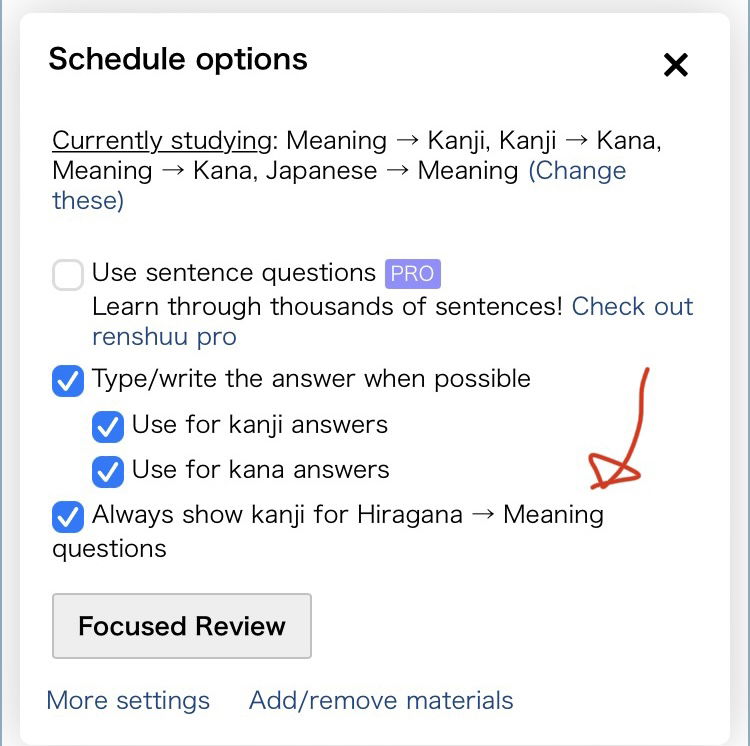This screenshot has height=746, width=750.
Task: Uncheck the Use for kana answers box
Action: [108, 471]
